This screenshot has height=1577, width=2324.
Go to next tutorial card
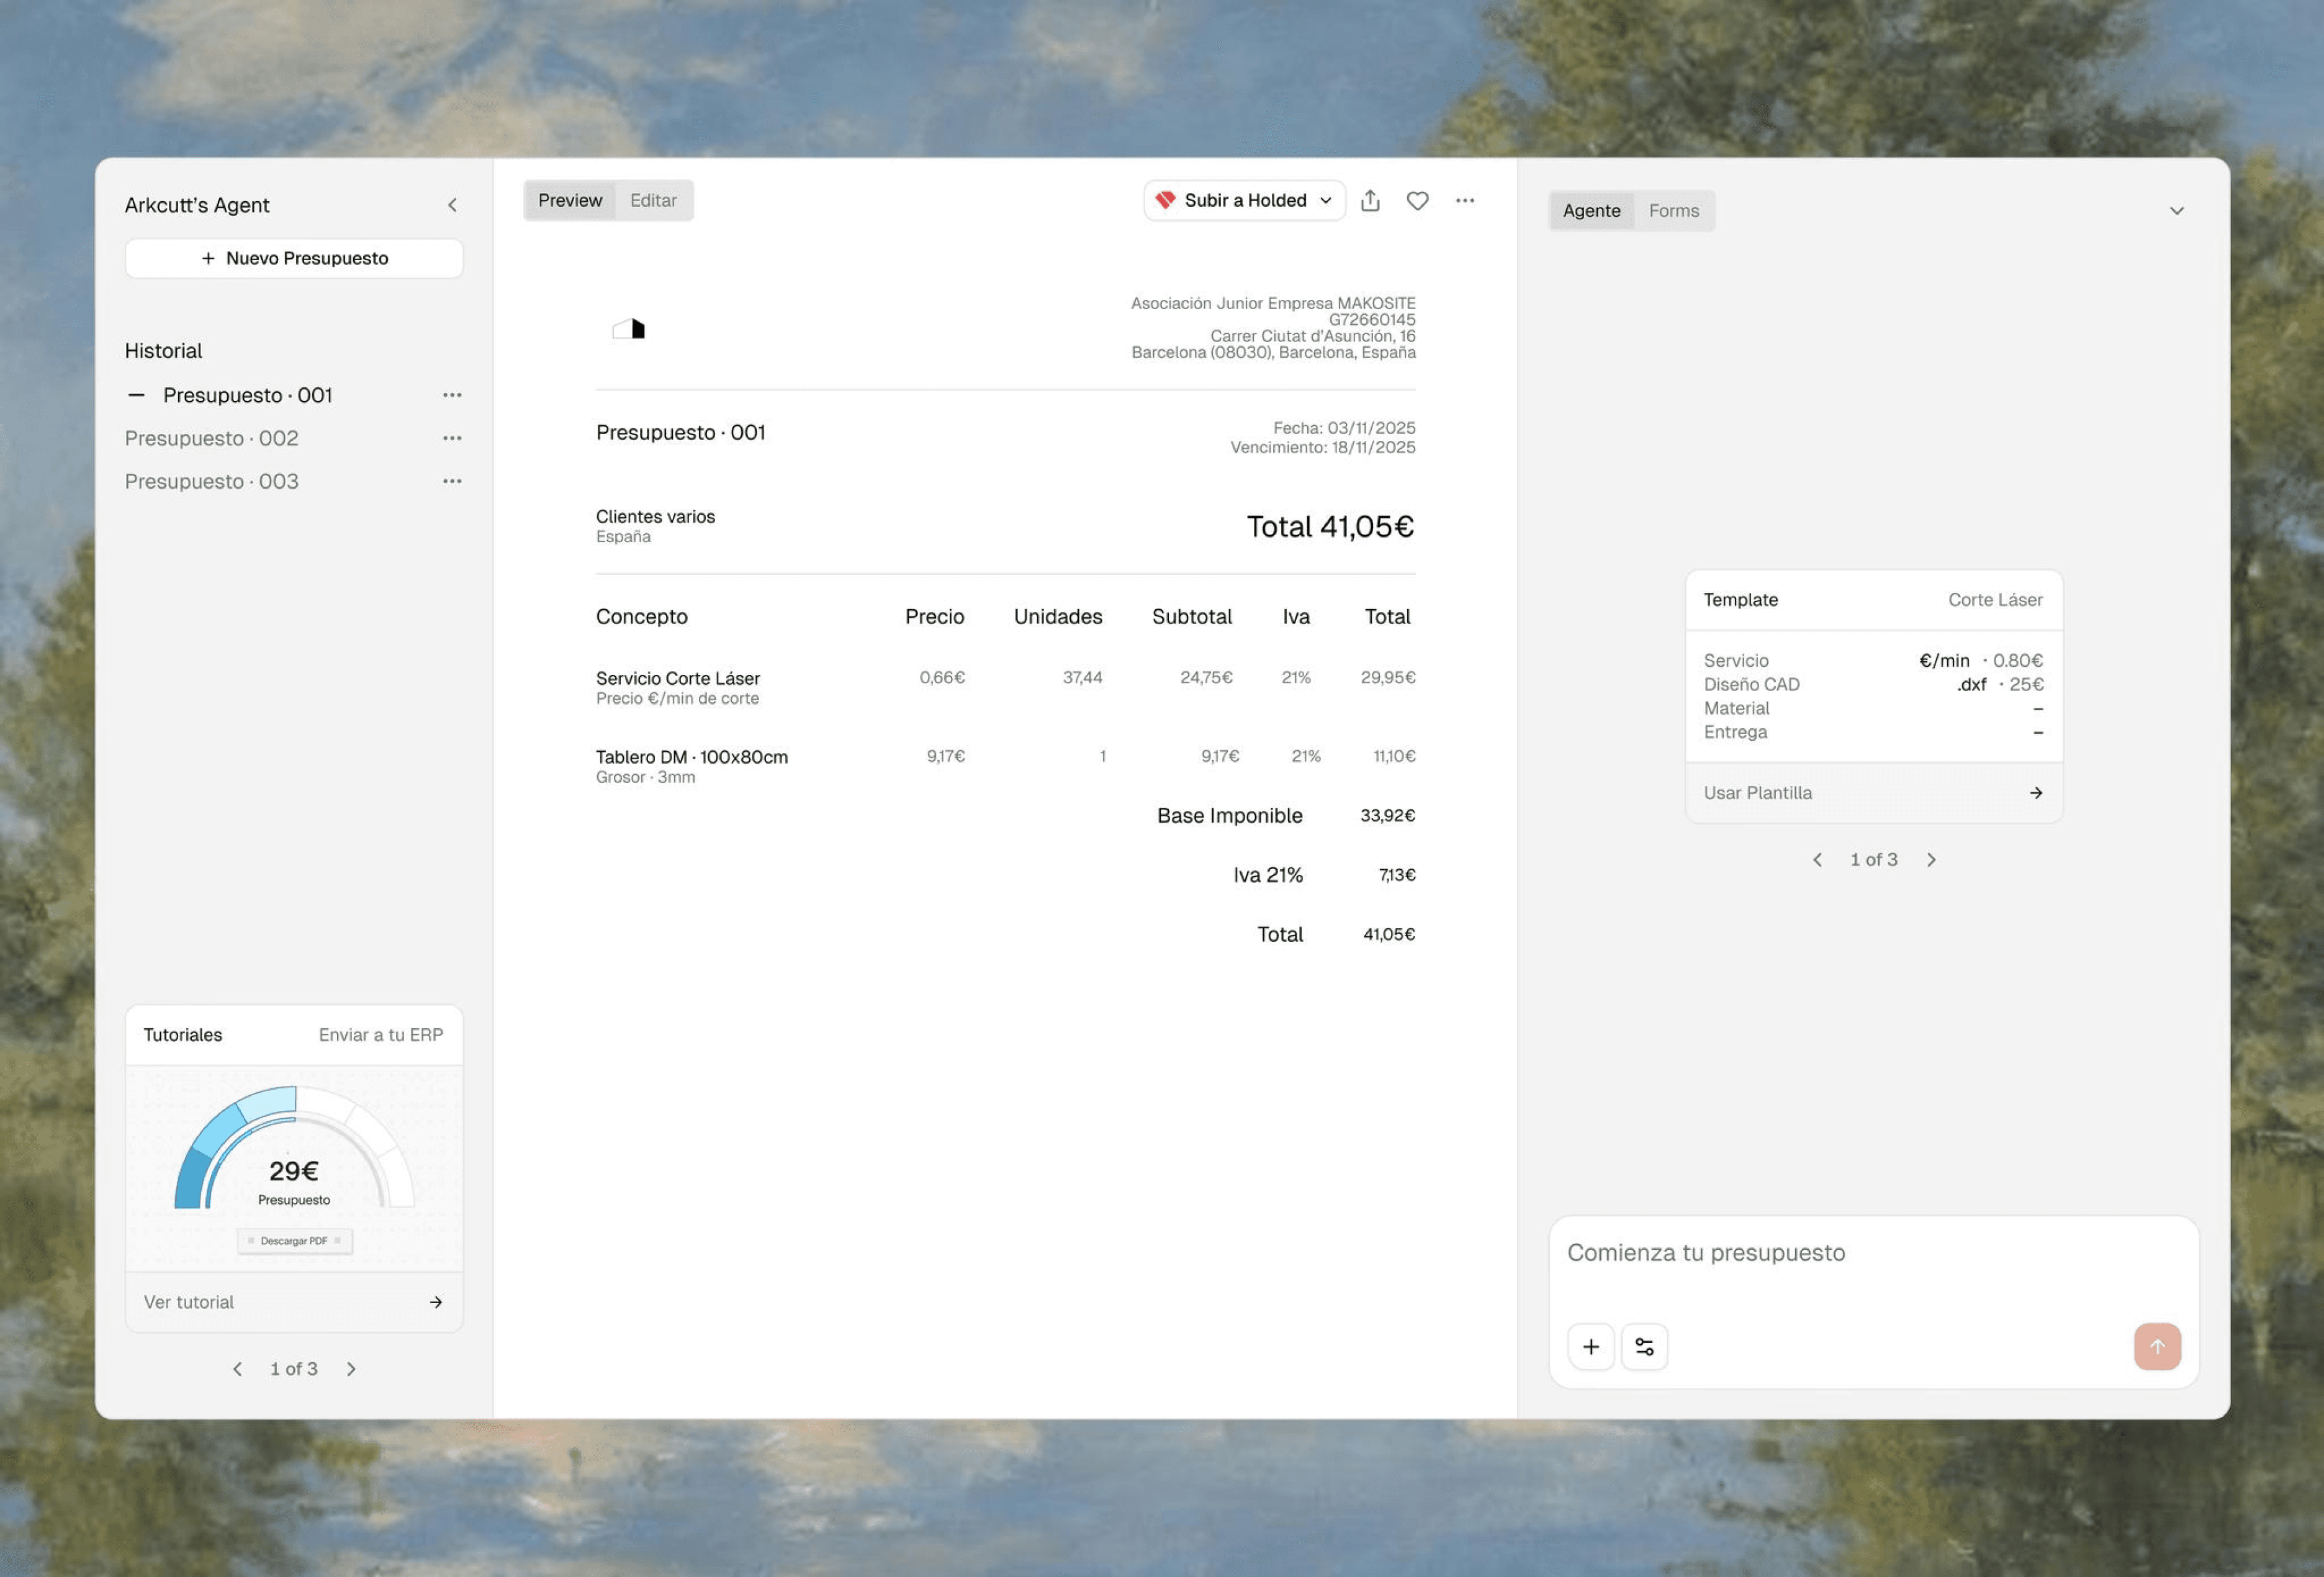pos(351,1369)
